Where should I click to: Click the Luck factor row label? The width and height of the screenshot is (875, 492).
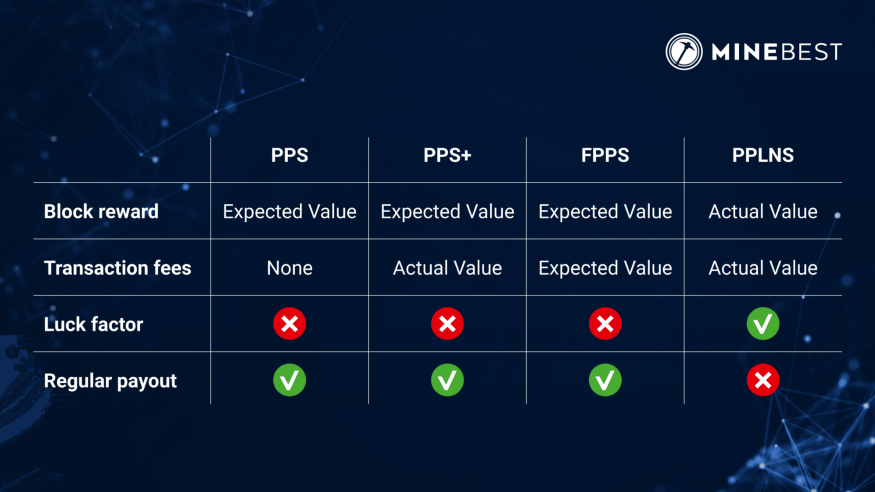coord(93,324)
